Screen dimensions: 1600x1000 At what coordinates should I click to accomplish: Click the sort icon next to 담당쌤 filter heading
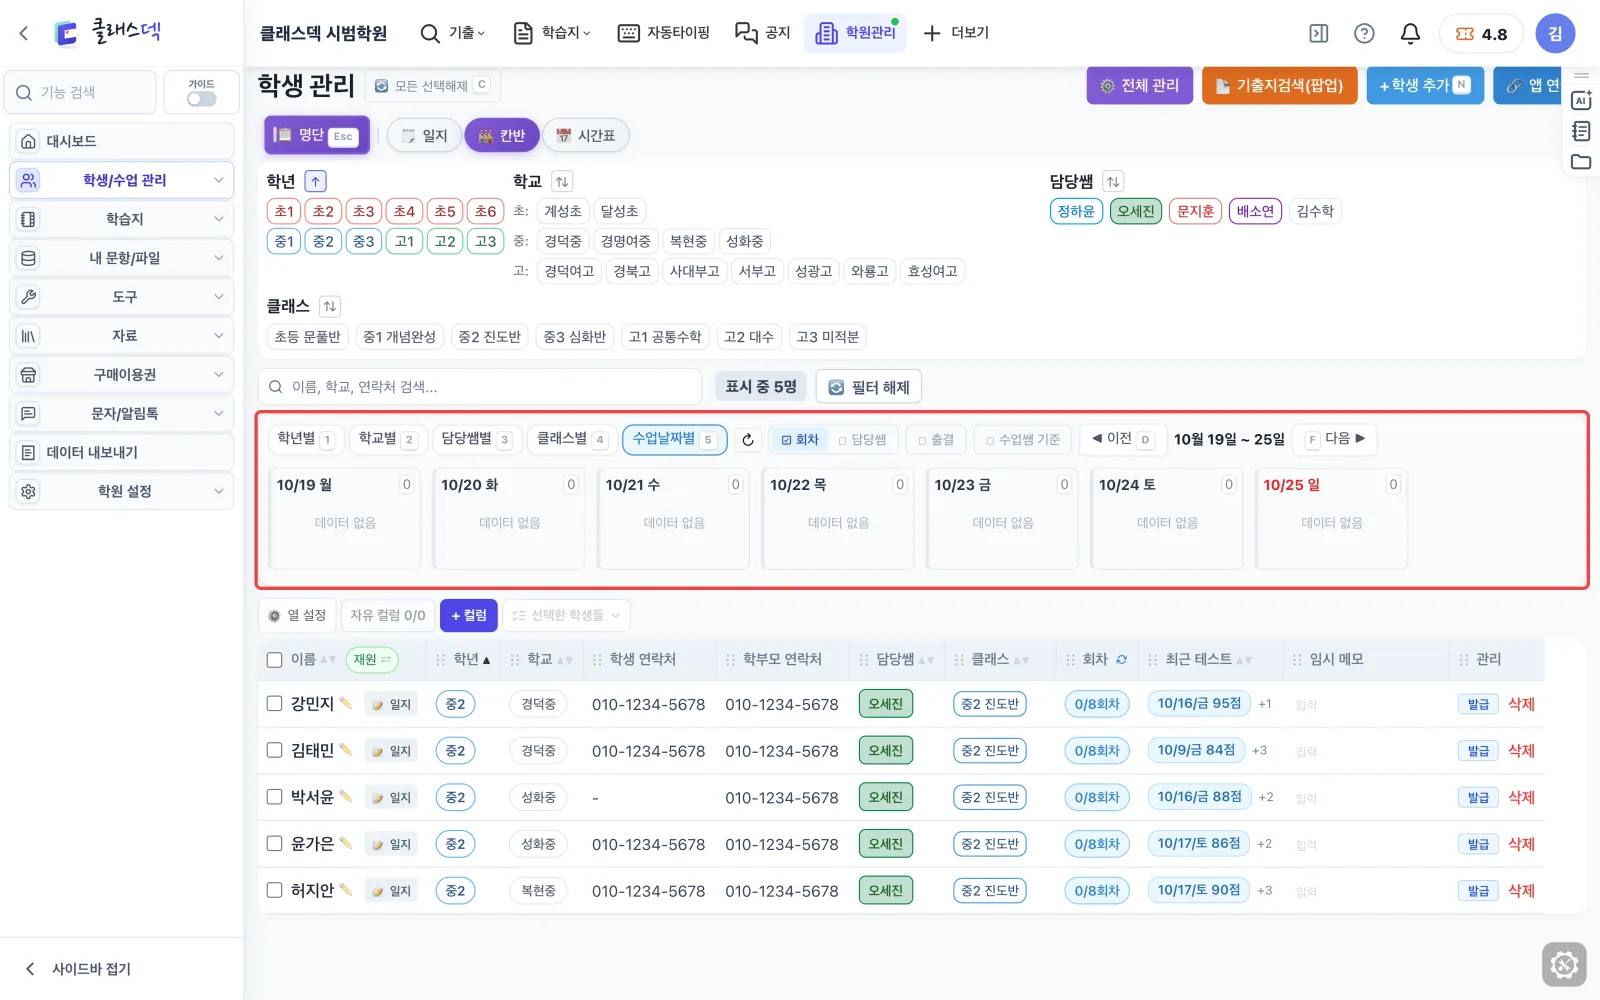[x=1113, y=181]
